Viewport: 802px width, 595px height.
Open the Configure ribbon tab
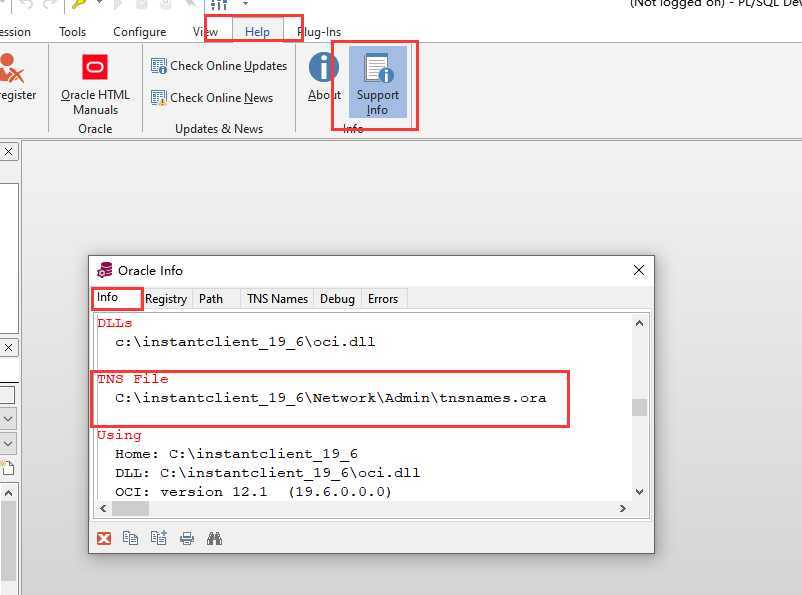tap(139, 32)
